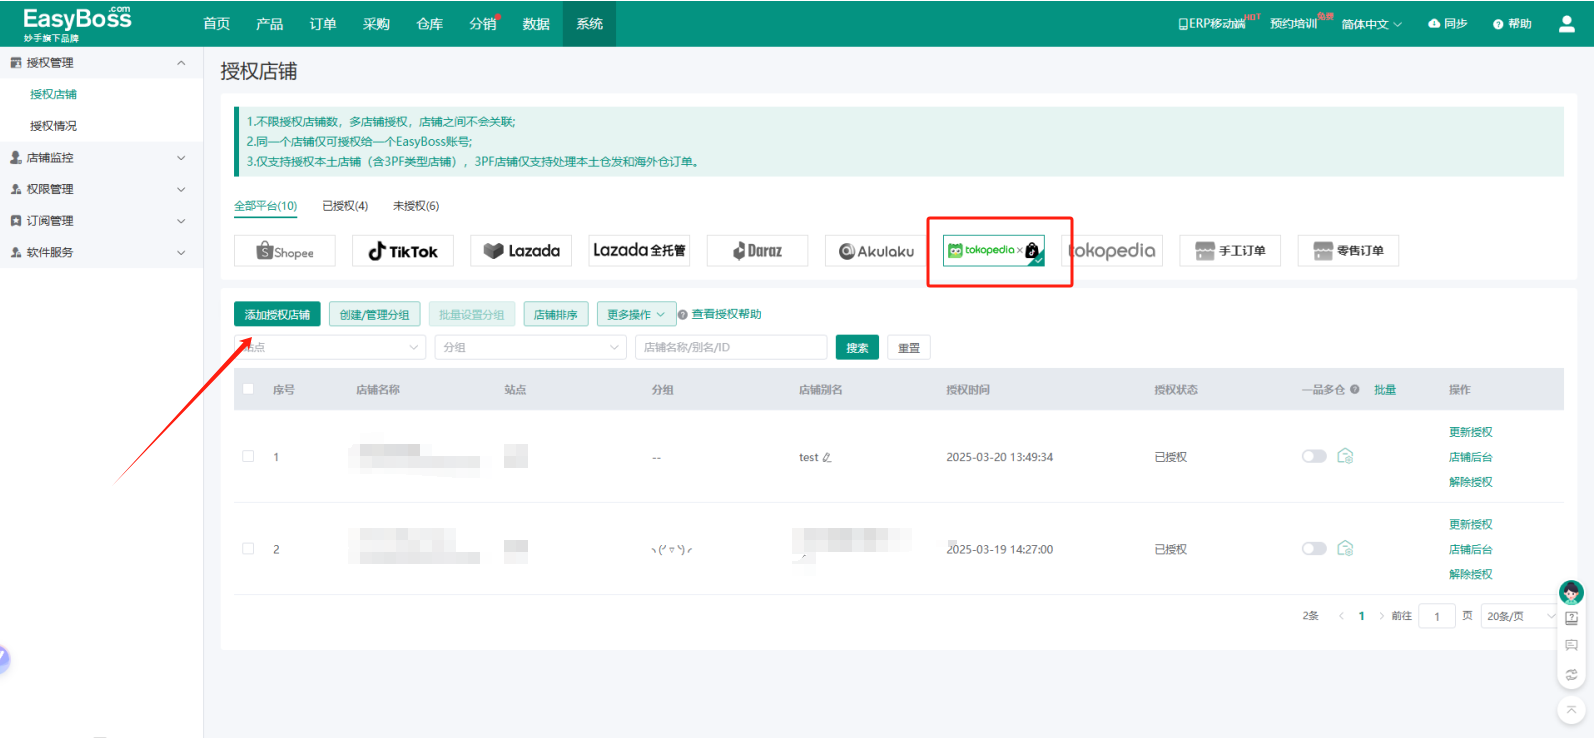Screen dimensions: 1595x738
Task: Open ERP移动端 mobile link
Action: [1212, 24]
